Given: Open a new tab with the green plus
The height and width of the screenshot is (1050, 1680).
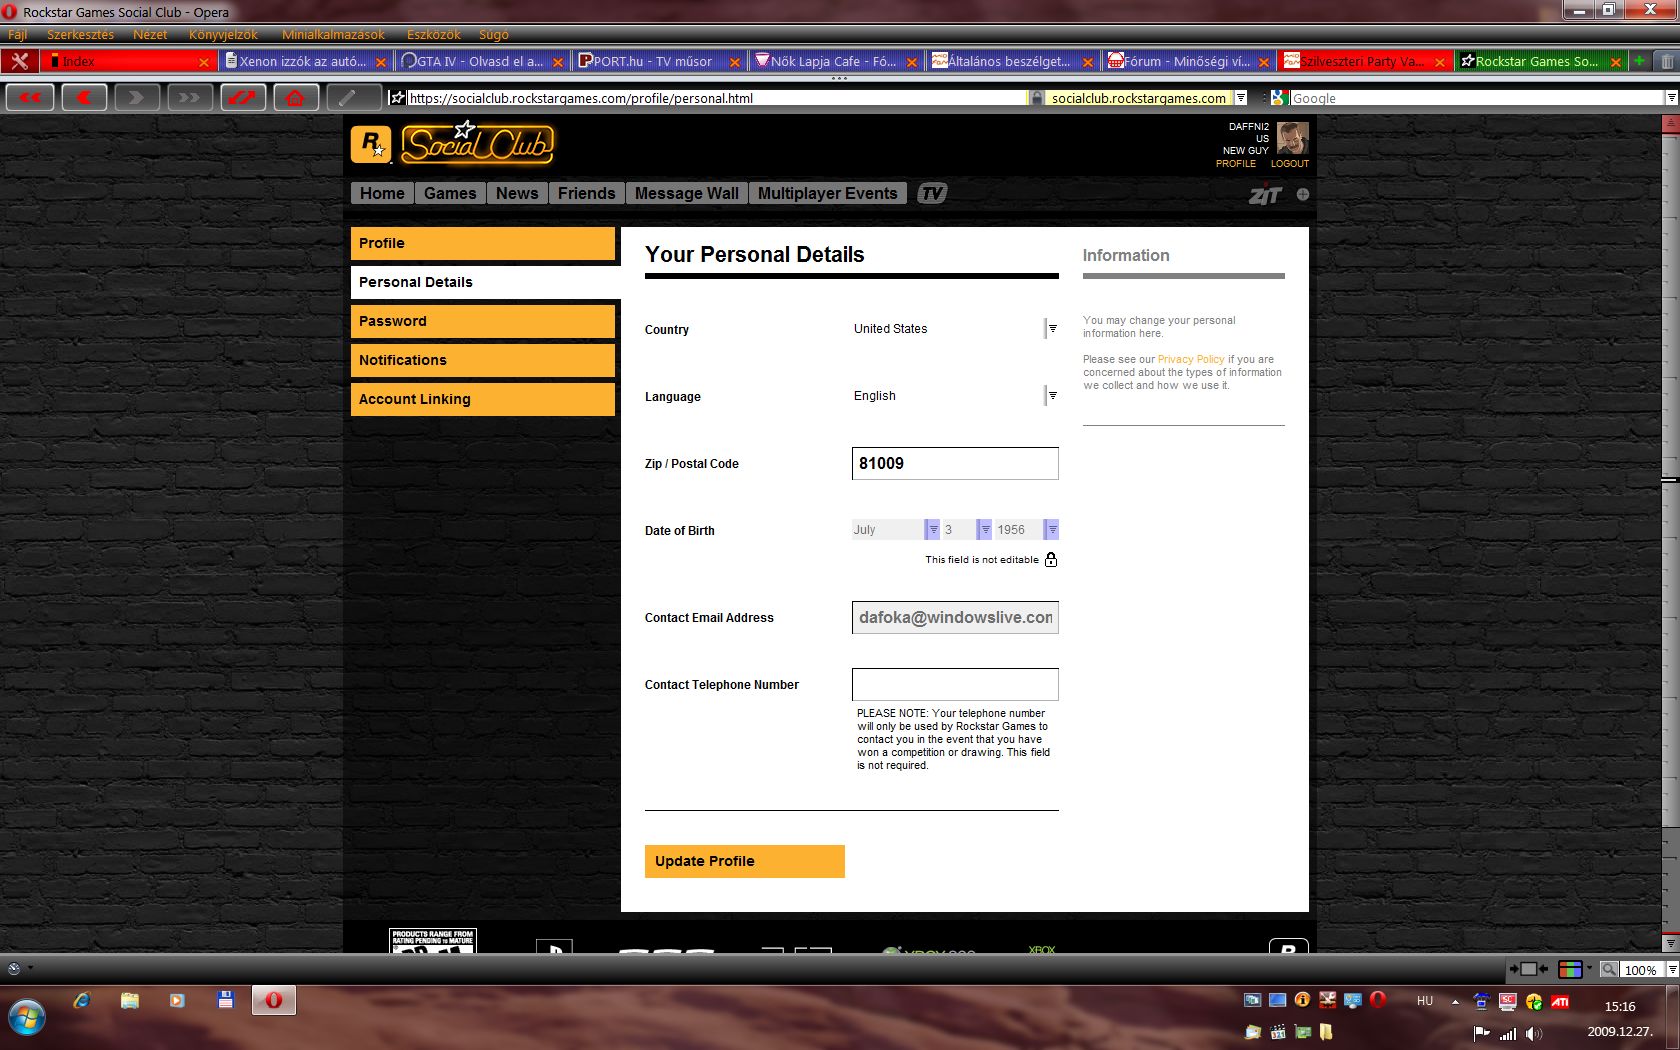Looking at the screenshot, I should (1639, 61).
